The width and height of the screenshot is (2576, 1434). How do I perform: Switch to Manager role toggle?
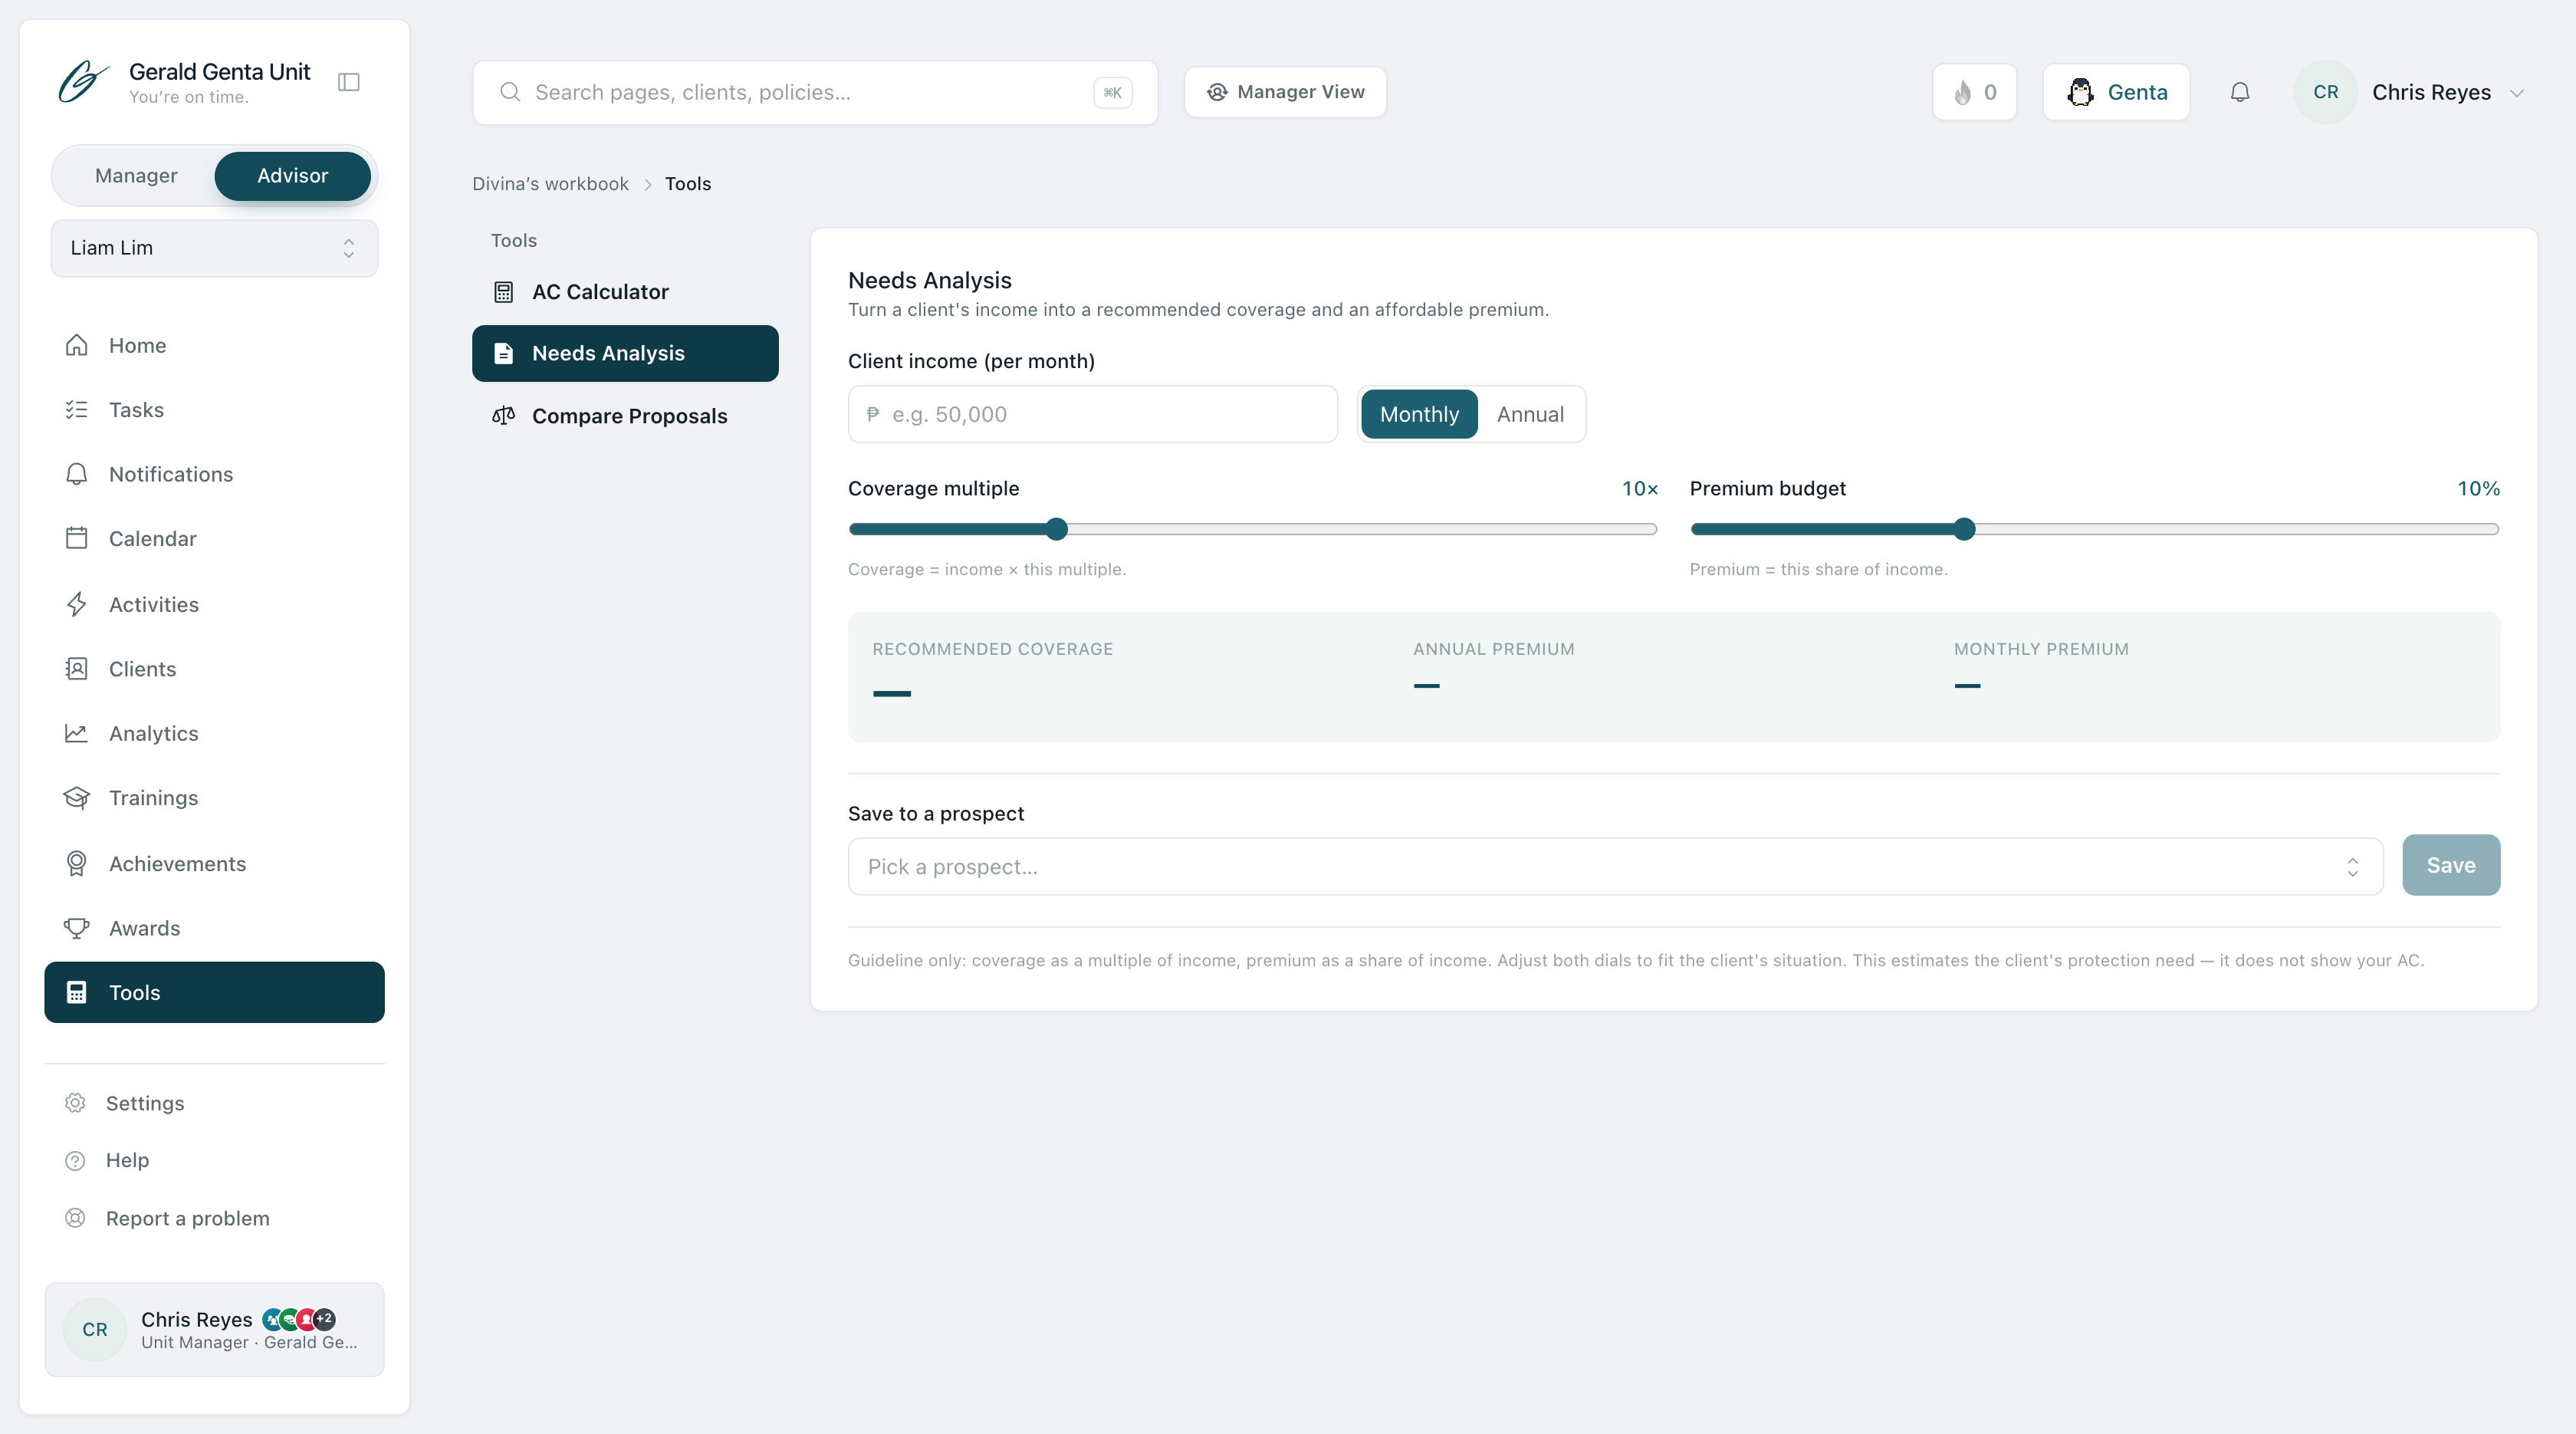136,176
